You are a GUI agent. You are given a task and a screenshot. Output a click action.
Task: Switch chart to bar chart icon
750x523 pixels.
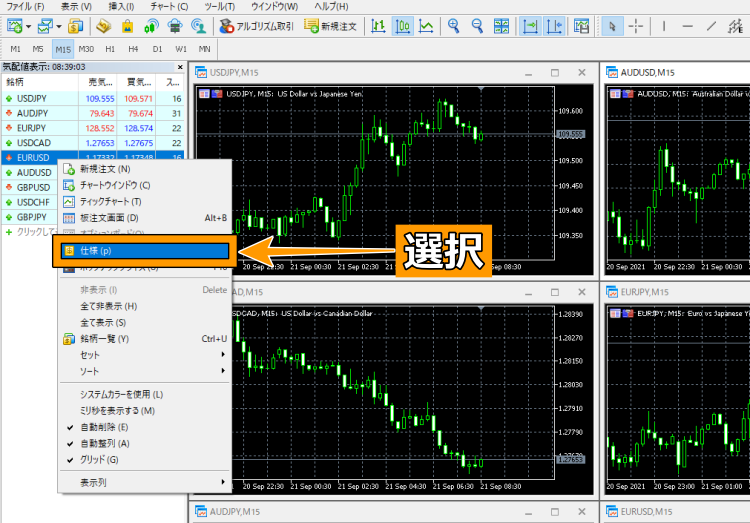[x=378, y=26]
